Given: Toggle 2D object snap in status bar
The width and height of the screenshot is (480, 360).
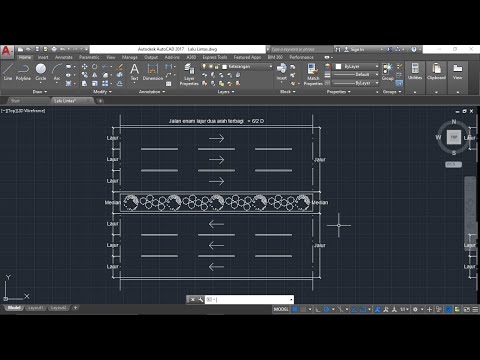Looking at the screenshot, I should tap(363, 309).
